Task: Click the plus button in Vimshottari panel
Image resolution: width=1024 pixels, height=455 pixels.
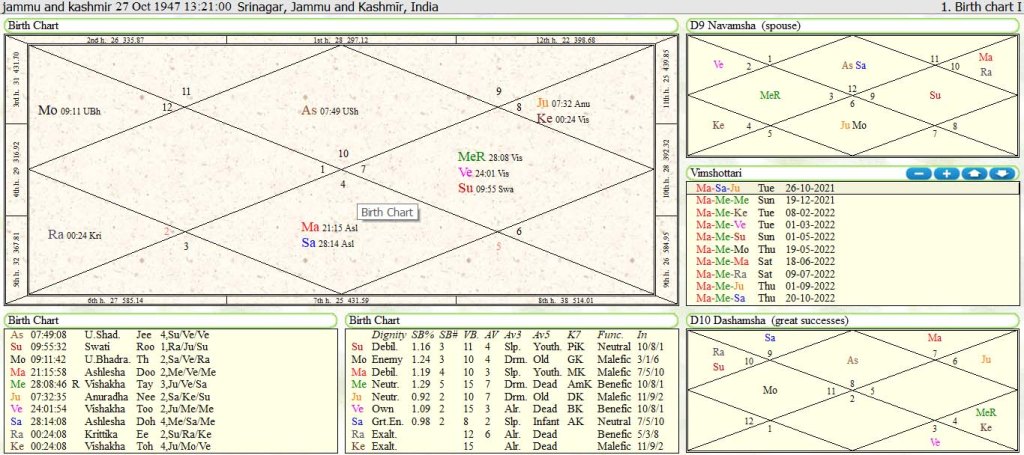Action: pyautogui.click(x=946, y=173)
